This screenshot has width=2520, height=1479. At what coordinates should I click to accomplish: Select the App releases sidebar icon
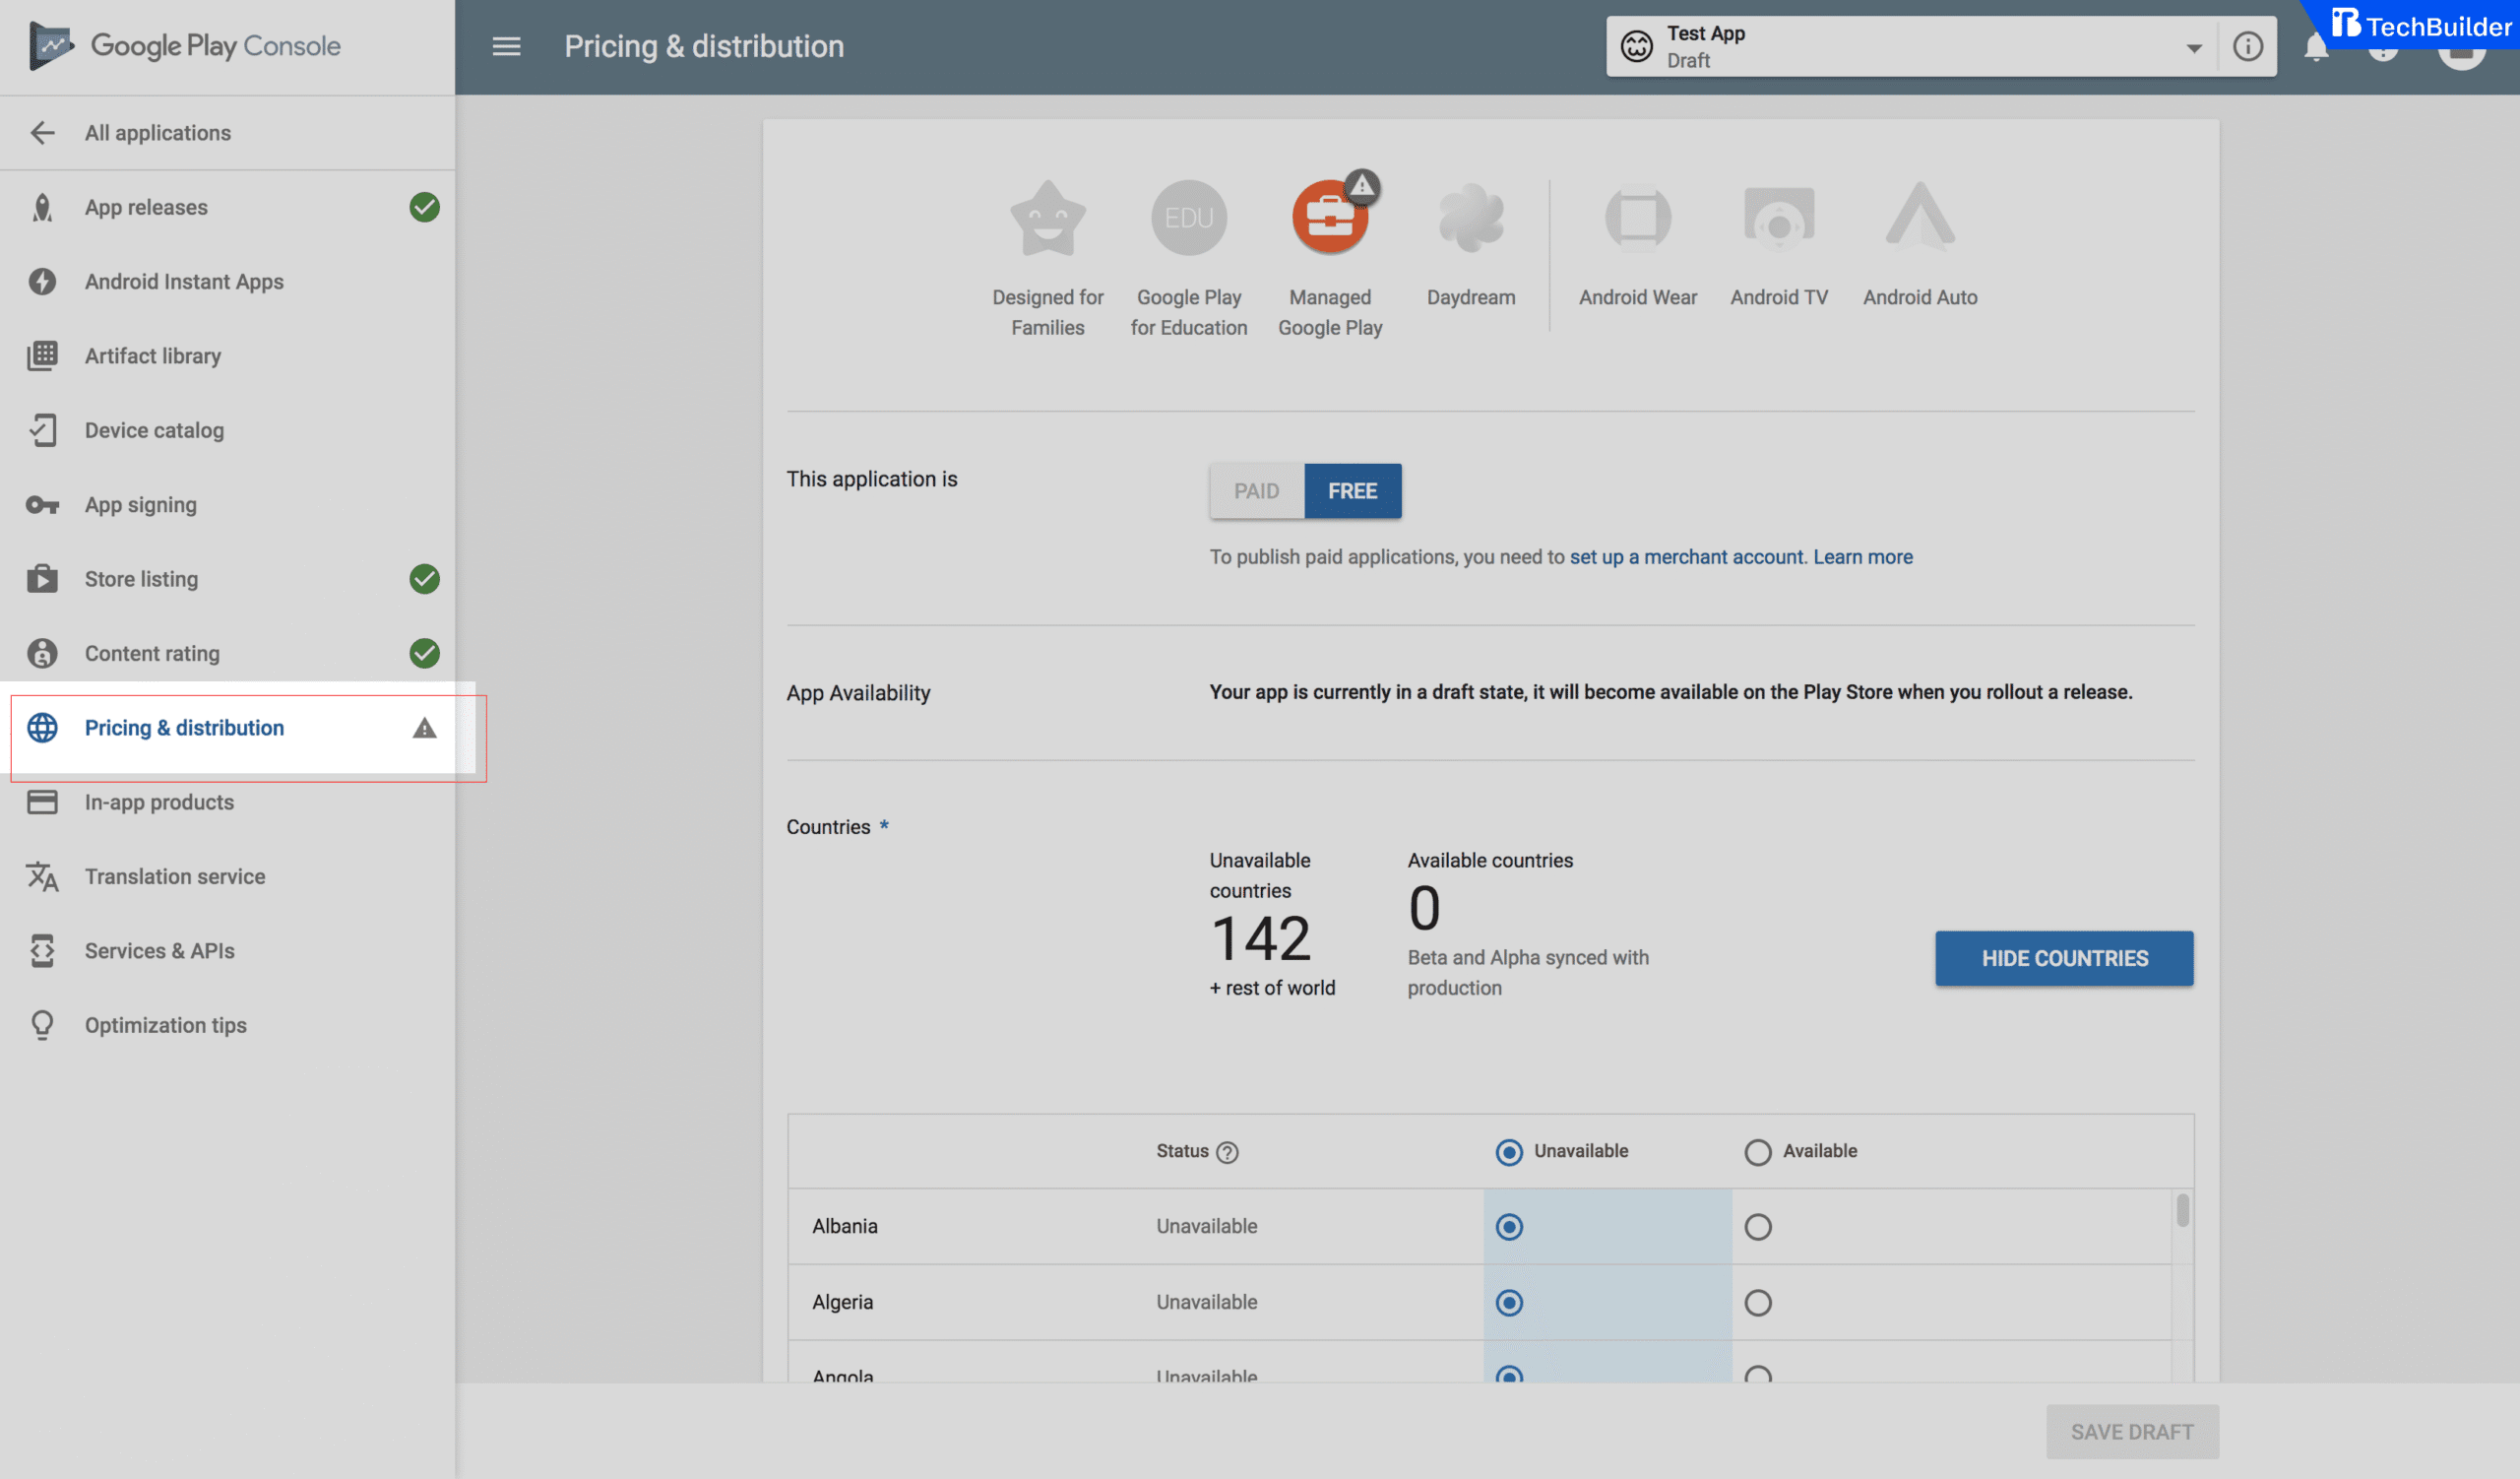(x=42, y=207)
